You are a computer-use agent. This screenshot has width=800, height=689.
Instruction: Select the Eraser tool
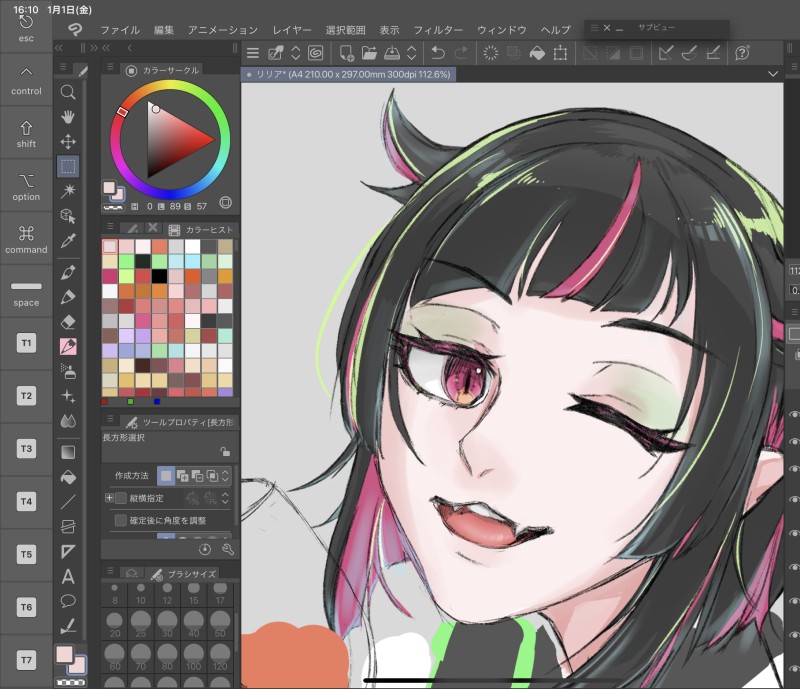68,322
